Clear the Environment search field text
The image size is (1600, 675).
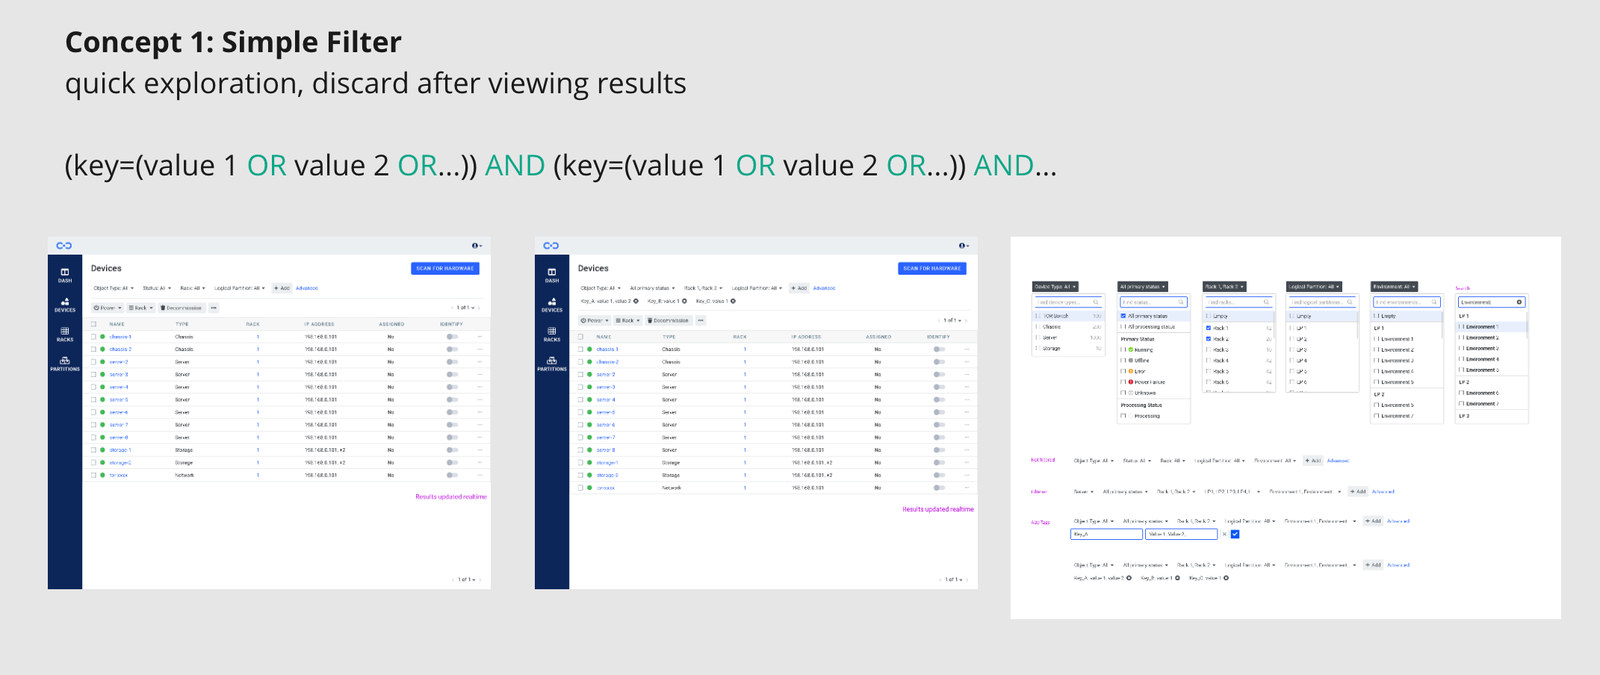(1519, 302)
